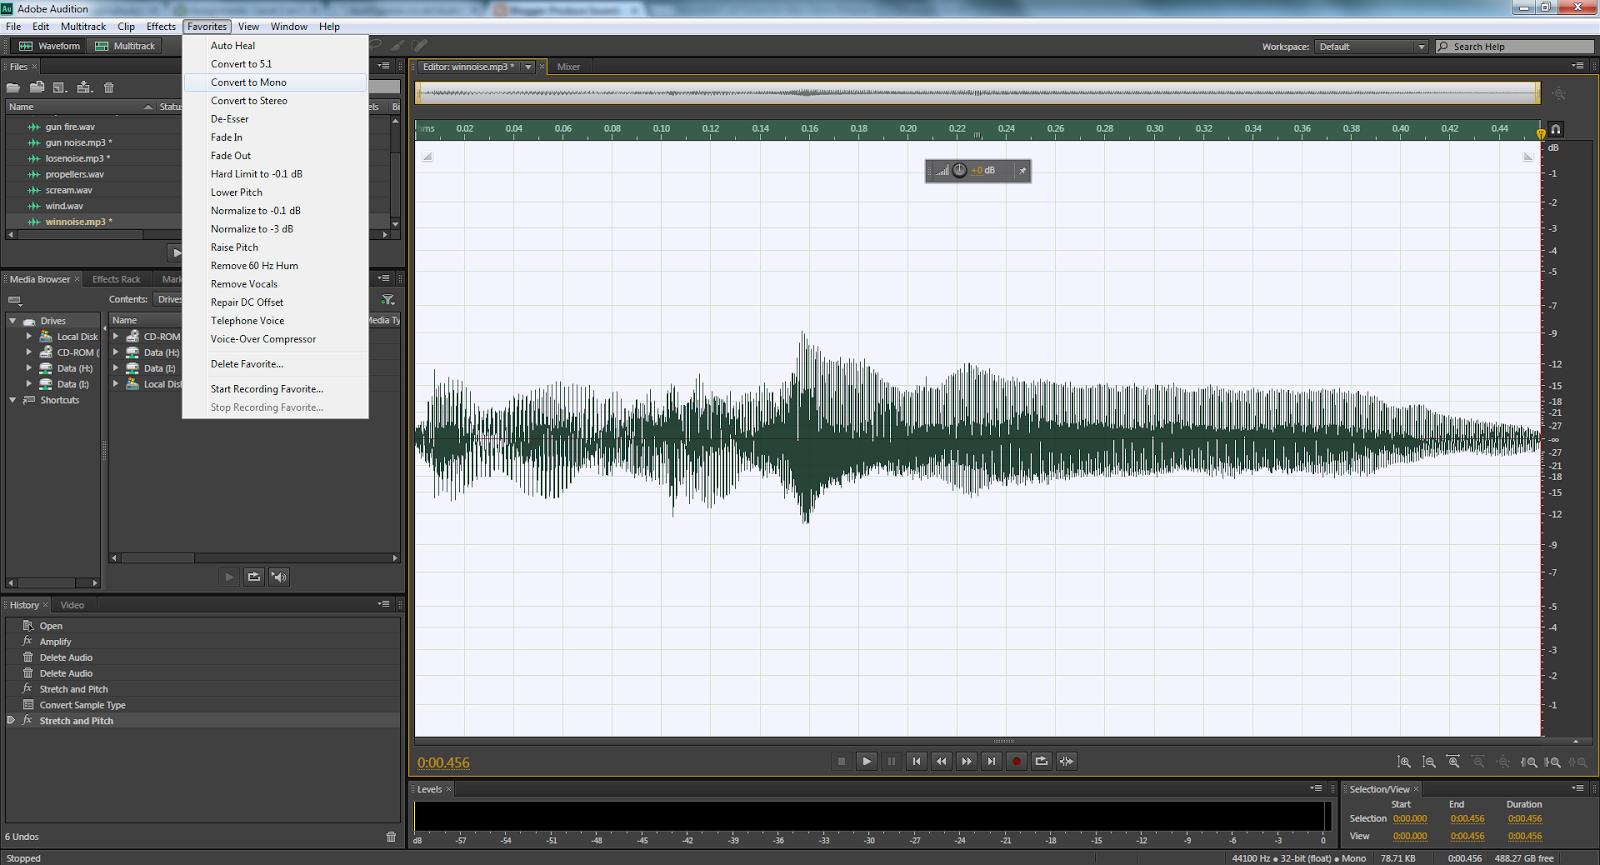This screenshot has height=865, width=1600.
Task: Expand the Shortcuts tree node
Action: [x=12, y=400]
